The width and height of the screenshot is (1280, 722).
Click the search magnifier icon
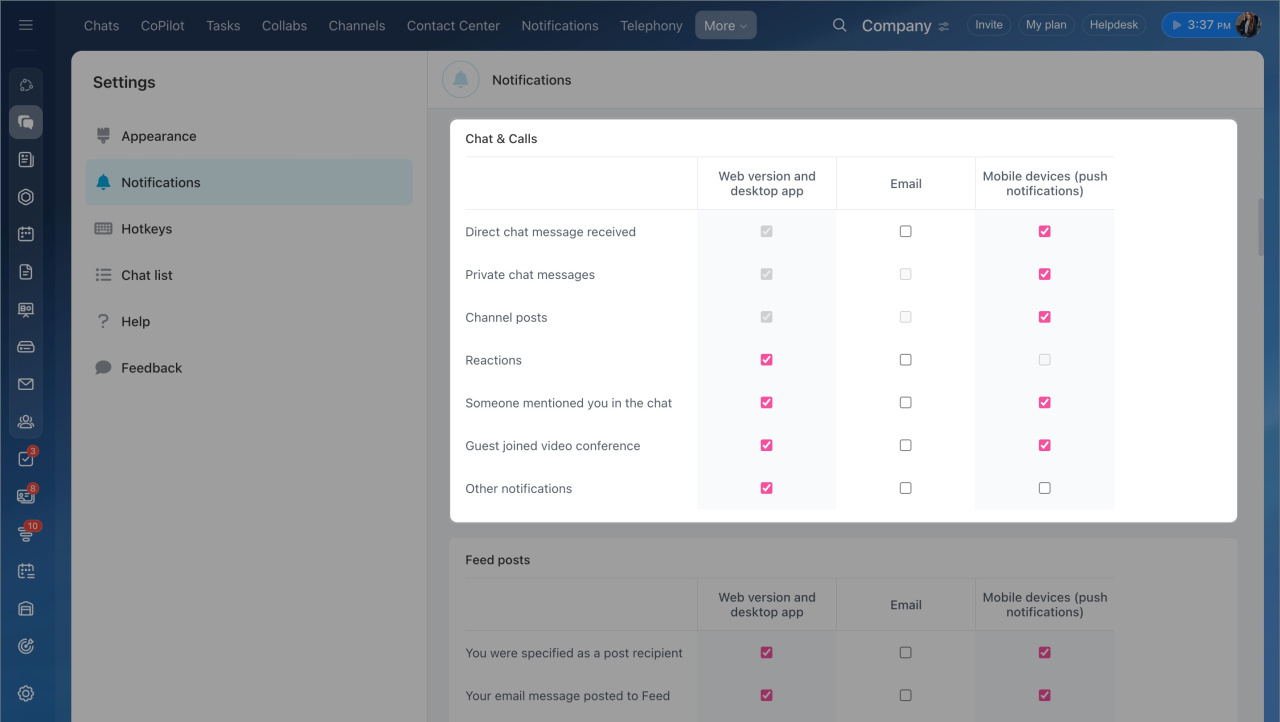[840, 25]
